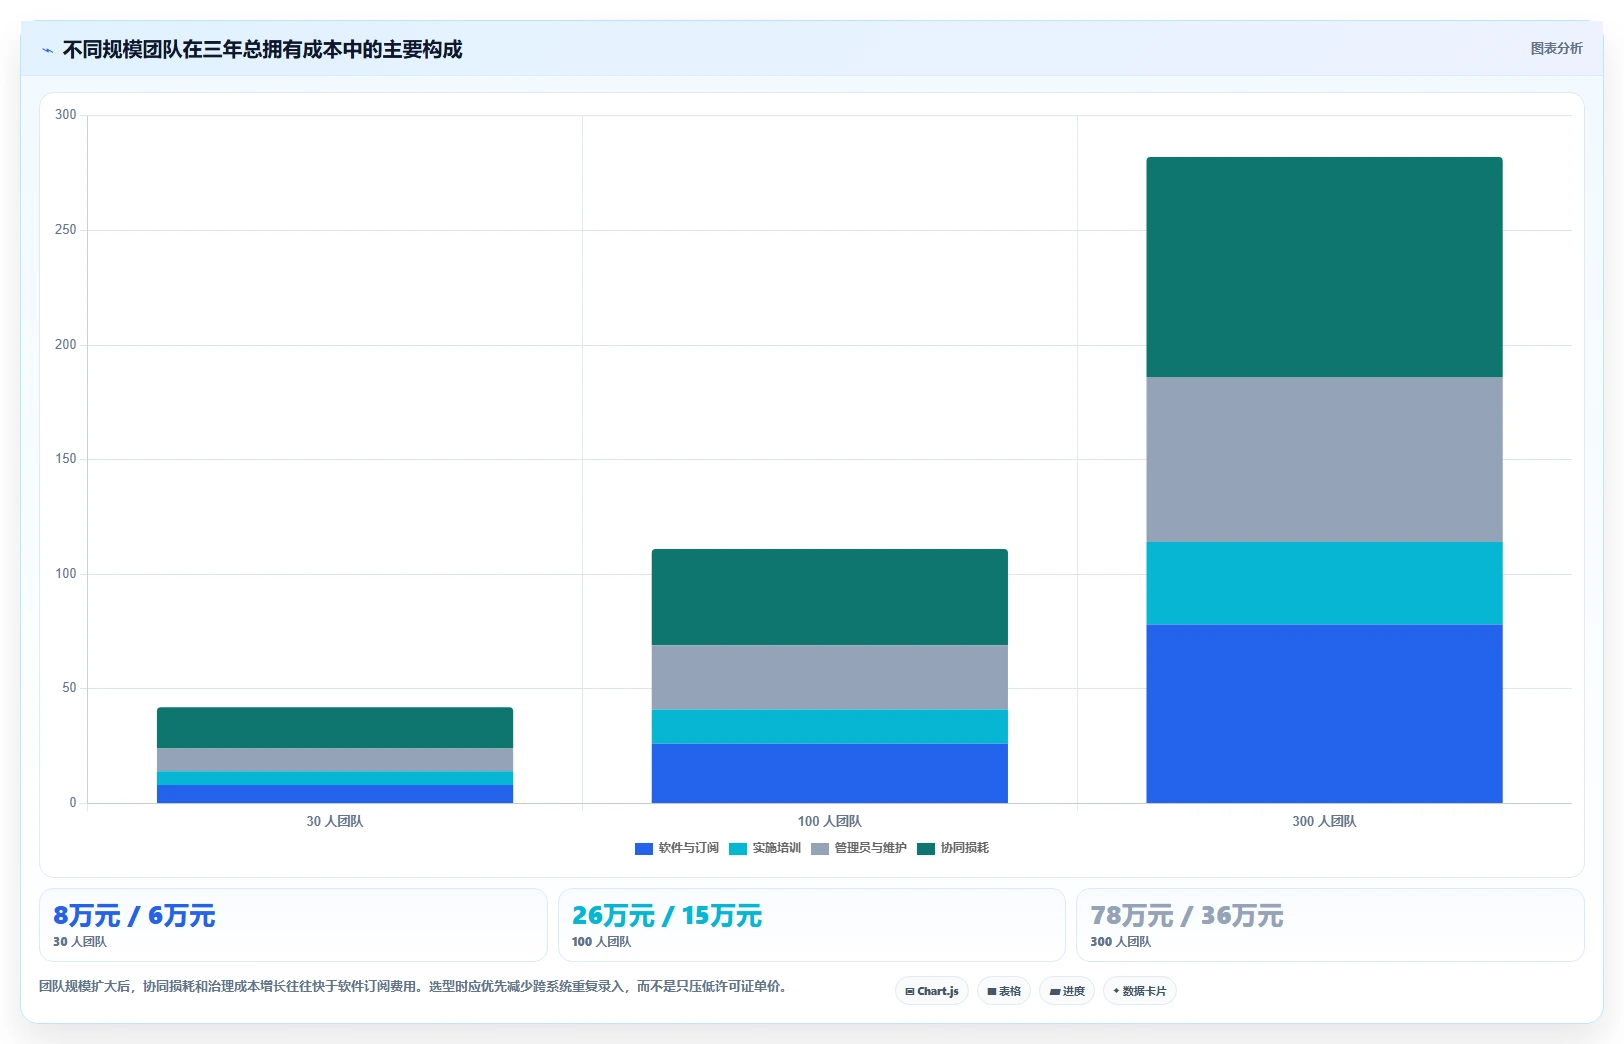1624x1044 pixels.
Task: Click the 图表分析 label in header
Action: tap(1556, 48)
